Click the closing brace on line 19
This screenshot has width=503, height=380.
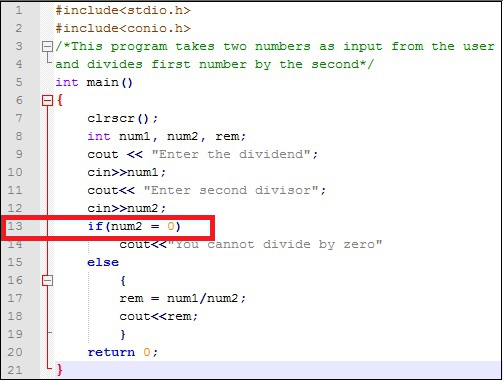pyautogui.click(x=123, y=334)
